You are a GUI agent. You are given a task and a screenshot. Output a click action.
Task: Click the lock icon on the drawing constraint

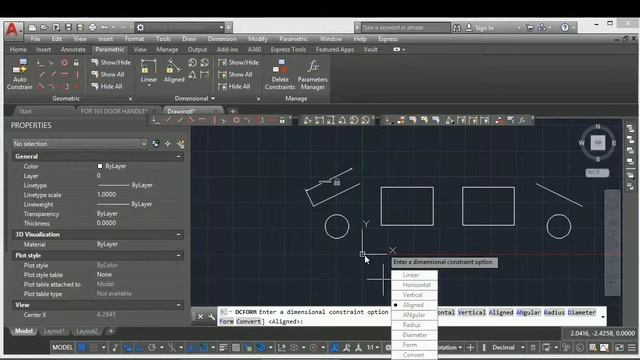click(337, 182)
